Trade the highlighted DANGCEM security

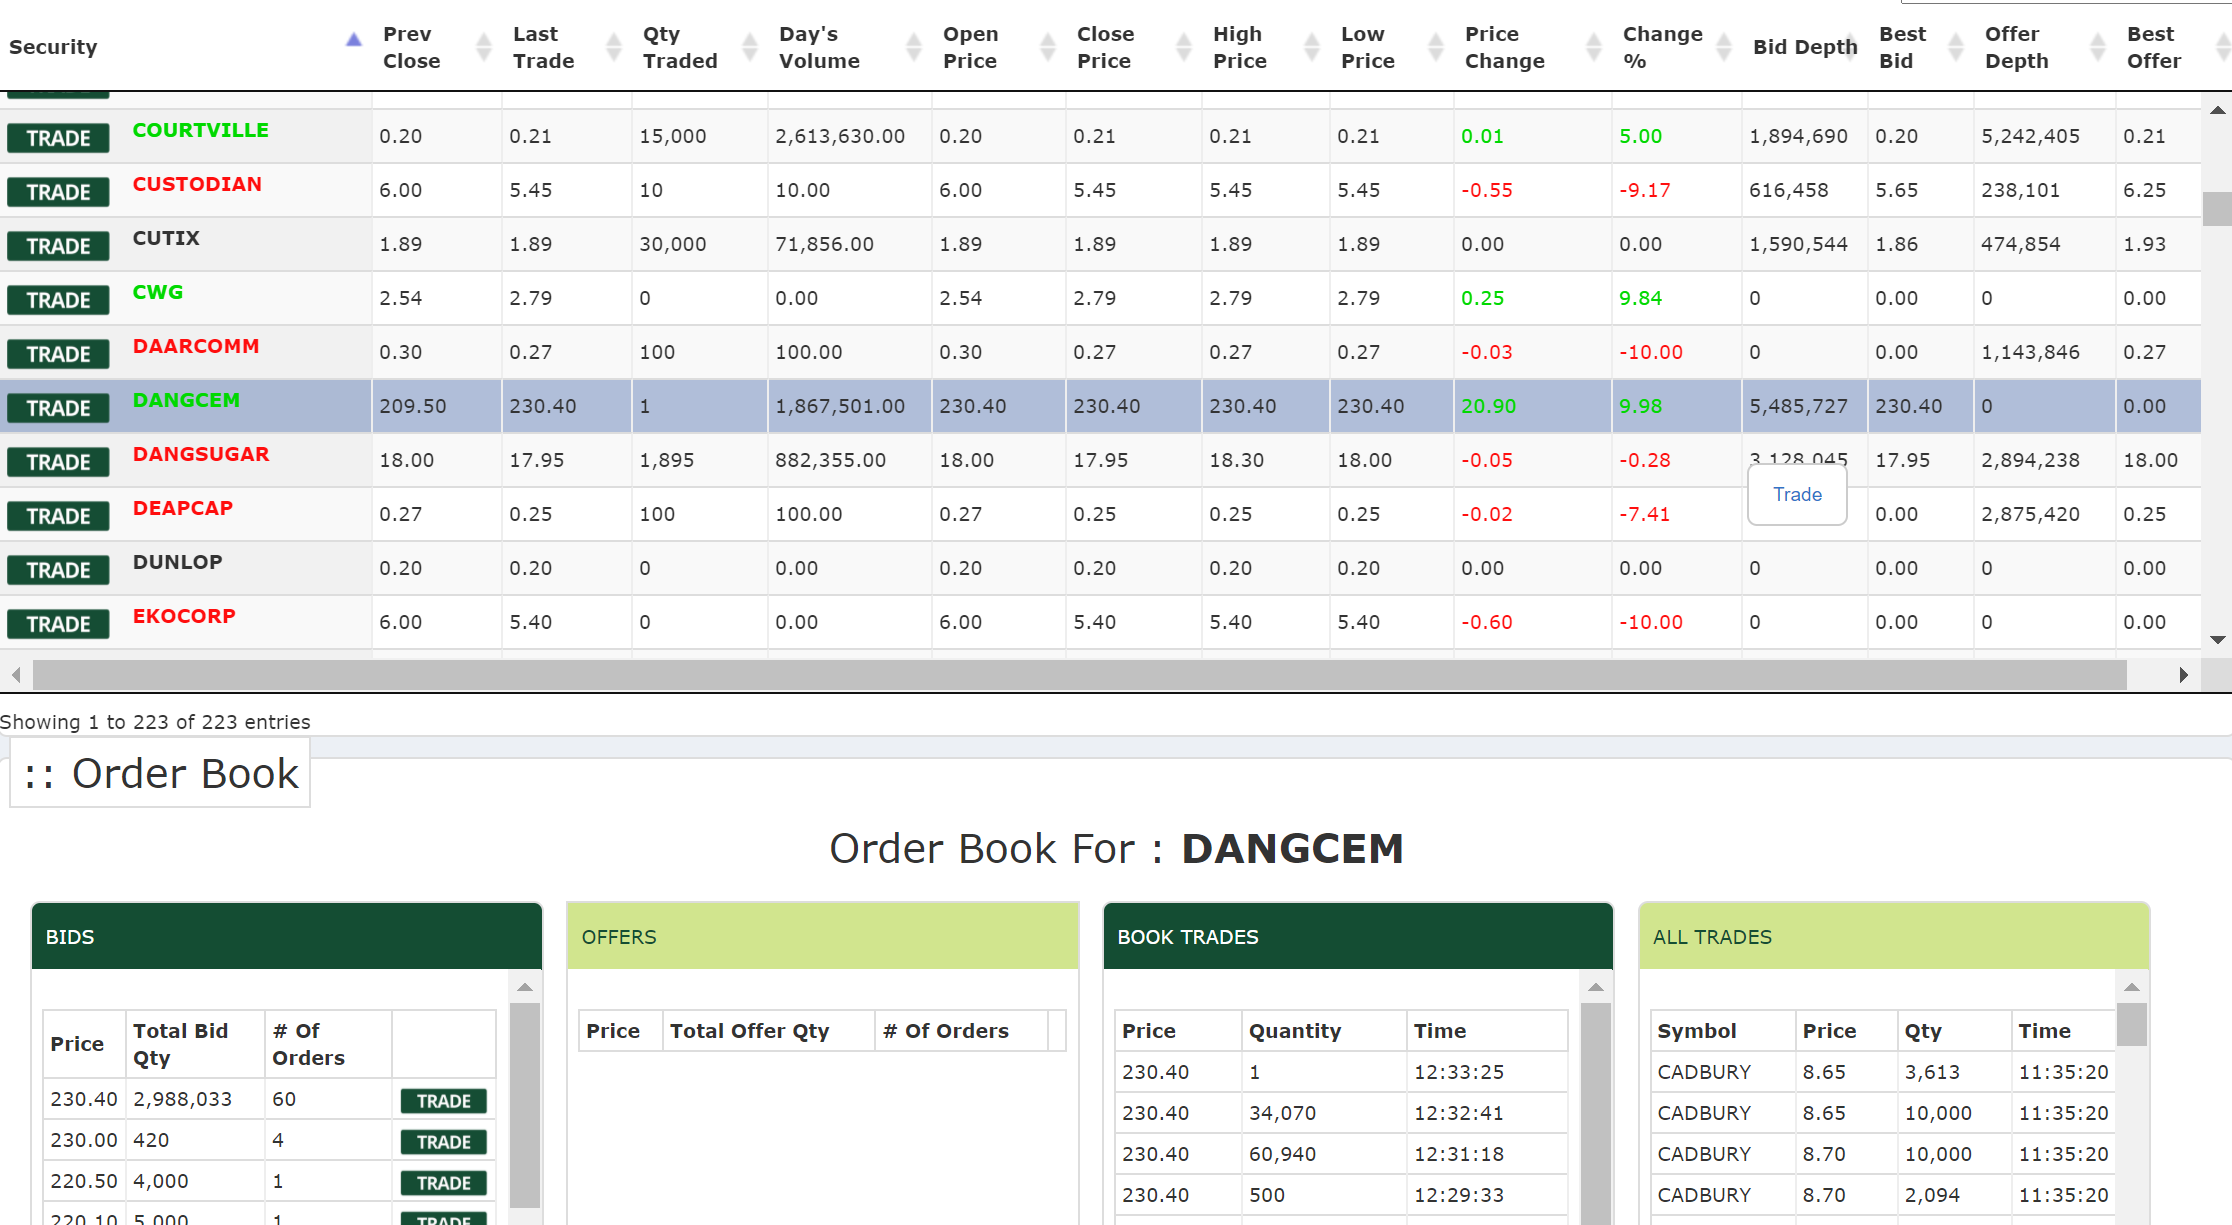pyautogui.click(x=58, y=408)
